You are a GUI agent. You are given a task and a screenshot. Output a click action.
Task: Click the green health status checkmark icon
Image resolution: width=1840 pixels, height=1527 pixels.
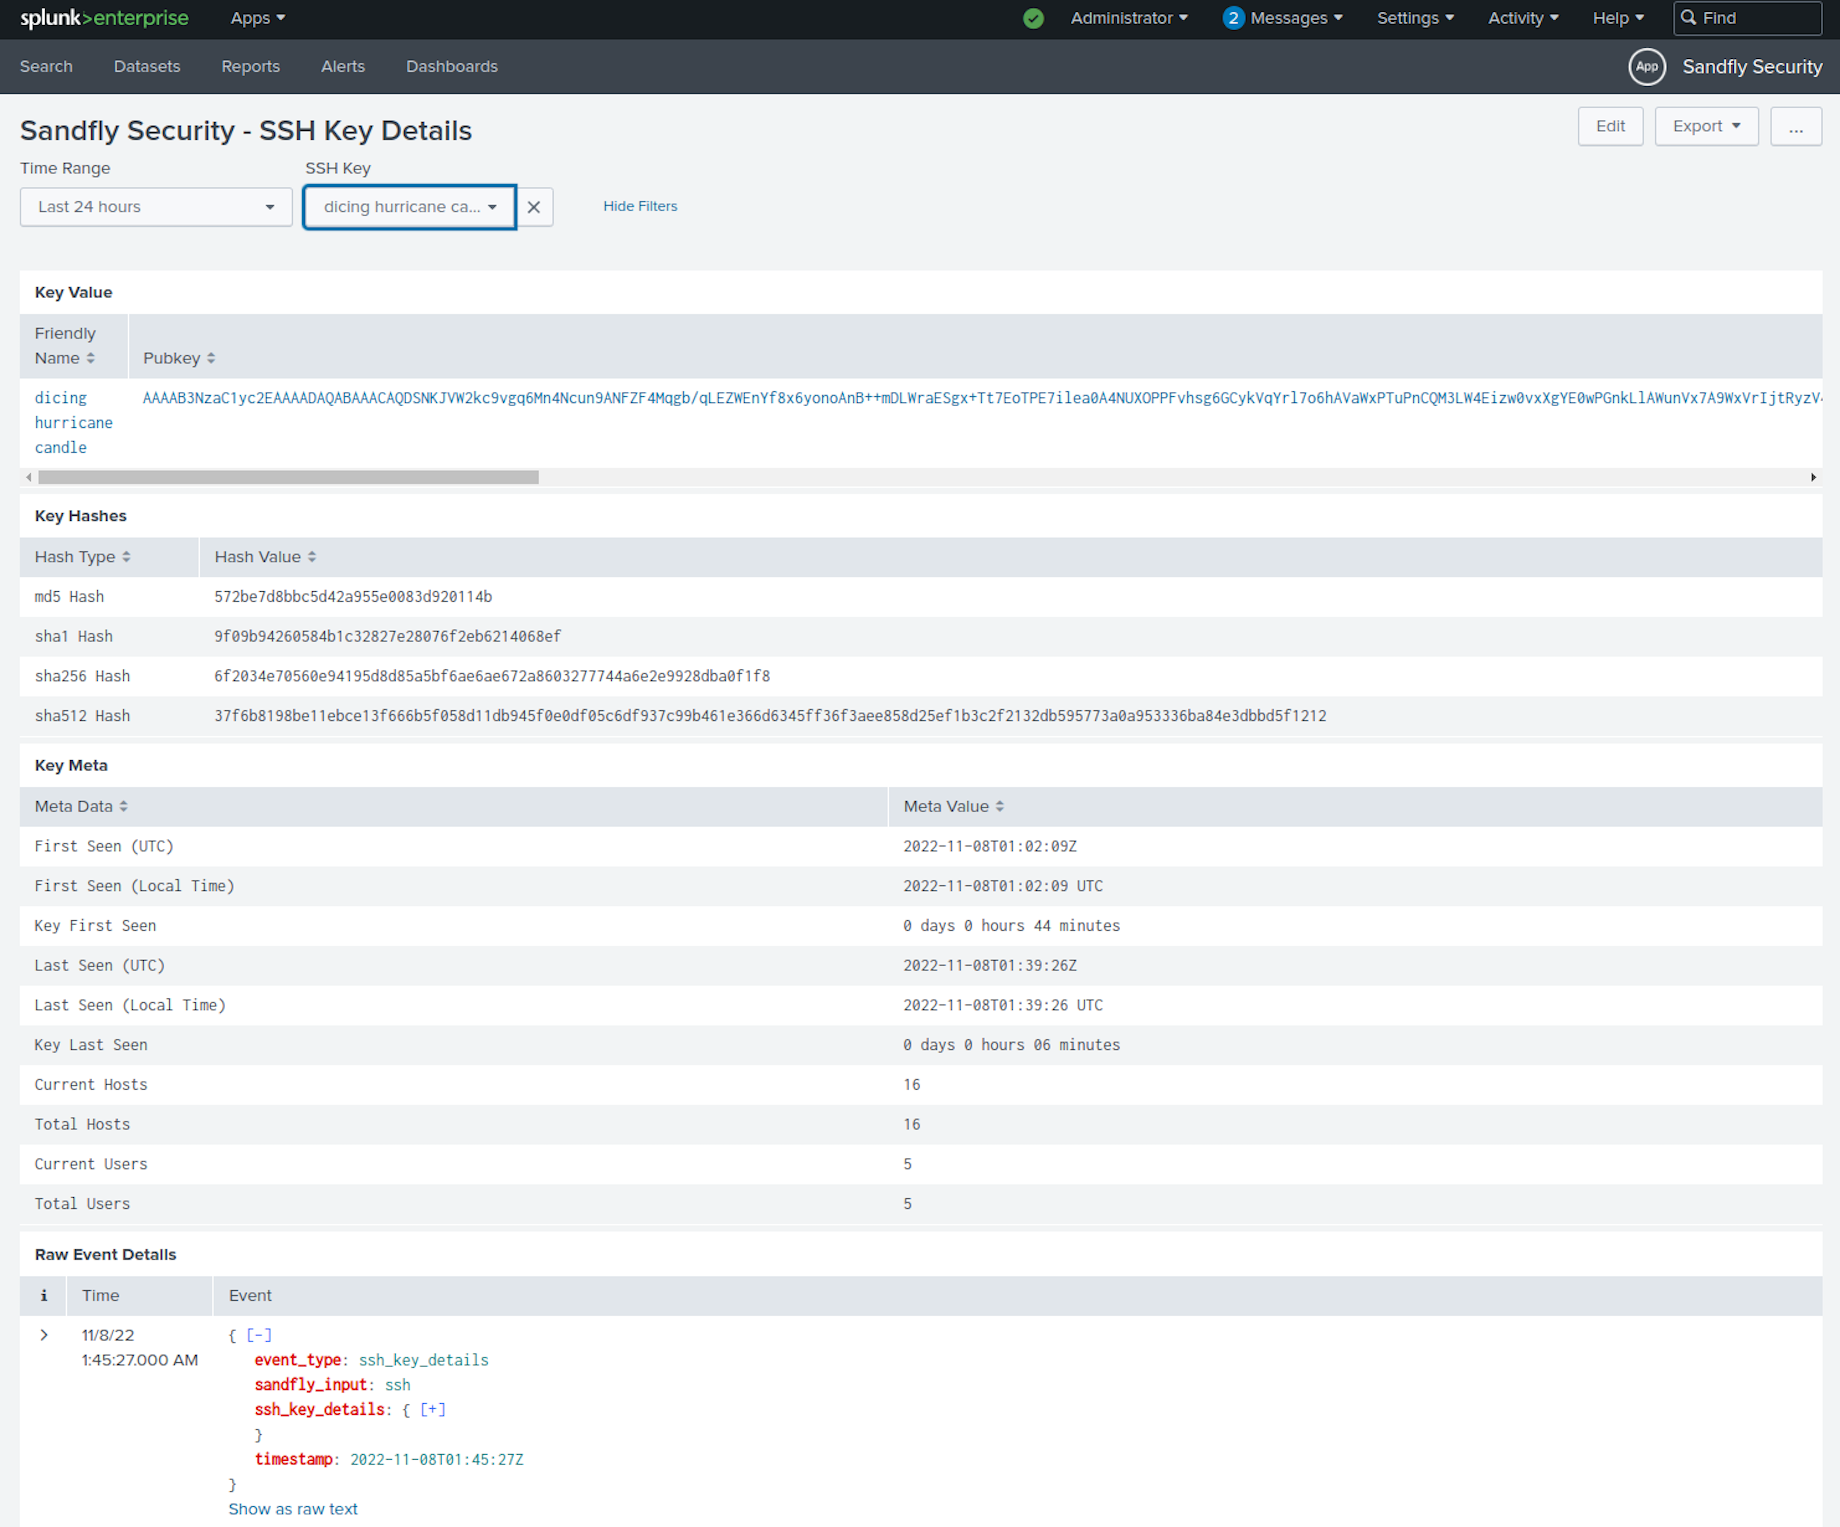coord(1034,18)
